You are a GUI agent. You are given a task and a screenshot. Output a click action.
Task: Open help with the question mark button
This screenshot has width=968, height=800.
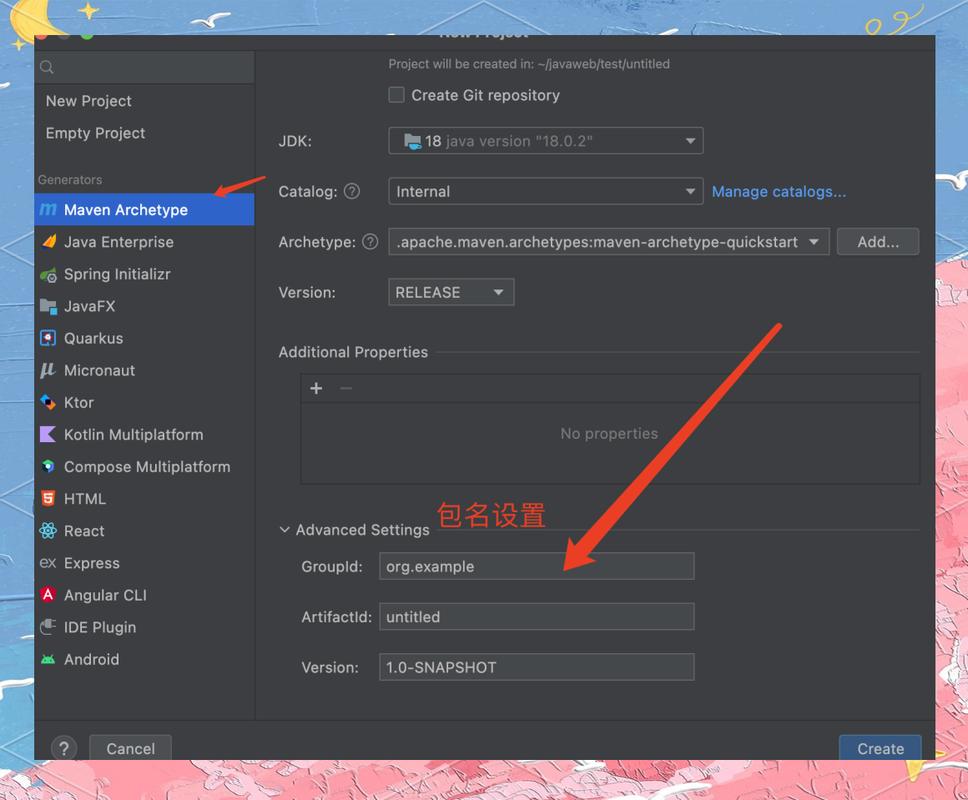[64, 748]
